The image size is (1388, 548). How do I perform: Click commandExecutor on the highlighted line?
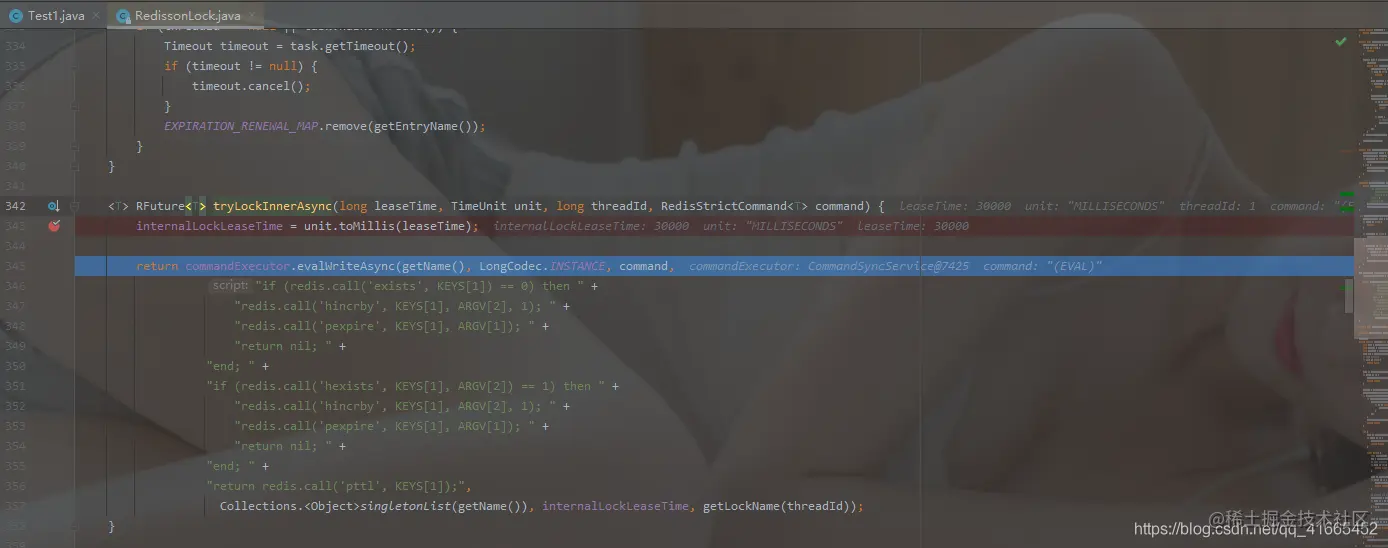238,266
